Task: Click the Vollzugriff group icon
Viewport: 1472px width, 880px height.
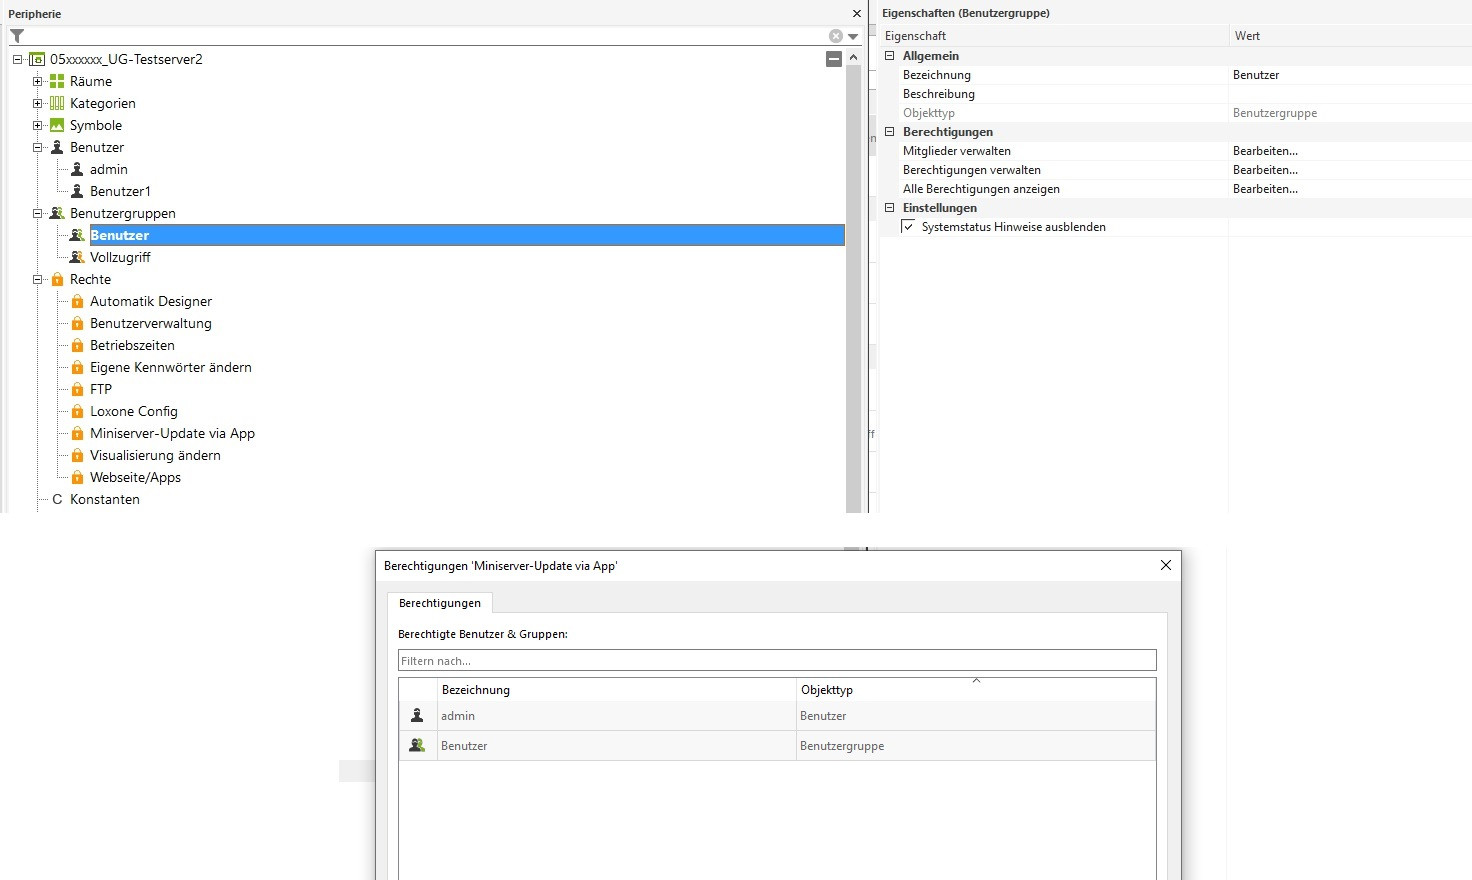Action: point(77,257)
